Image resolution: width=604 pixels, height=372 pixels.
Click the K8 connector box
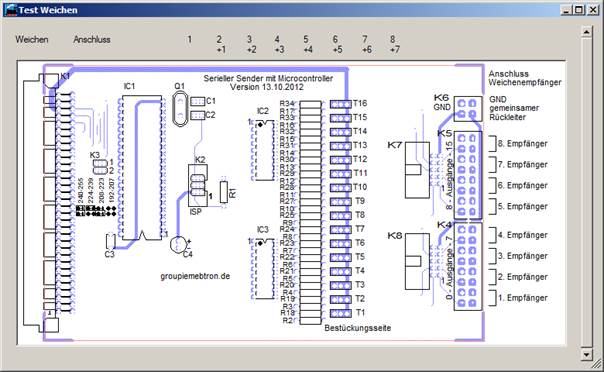tap(417, 261)
